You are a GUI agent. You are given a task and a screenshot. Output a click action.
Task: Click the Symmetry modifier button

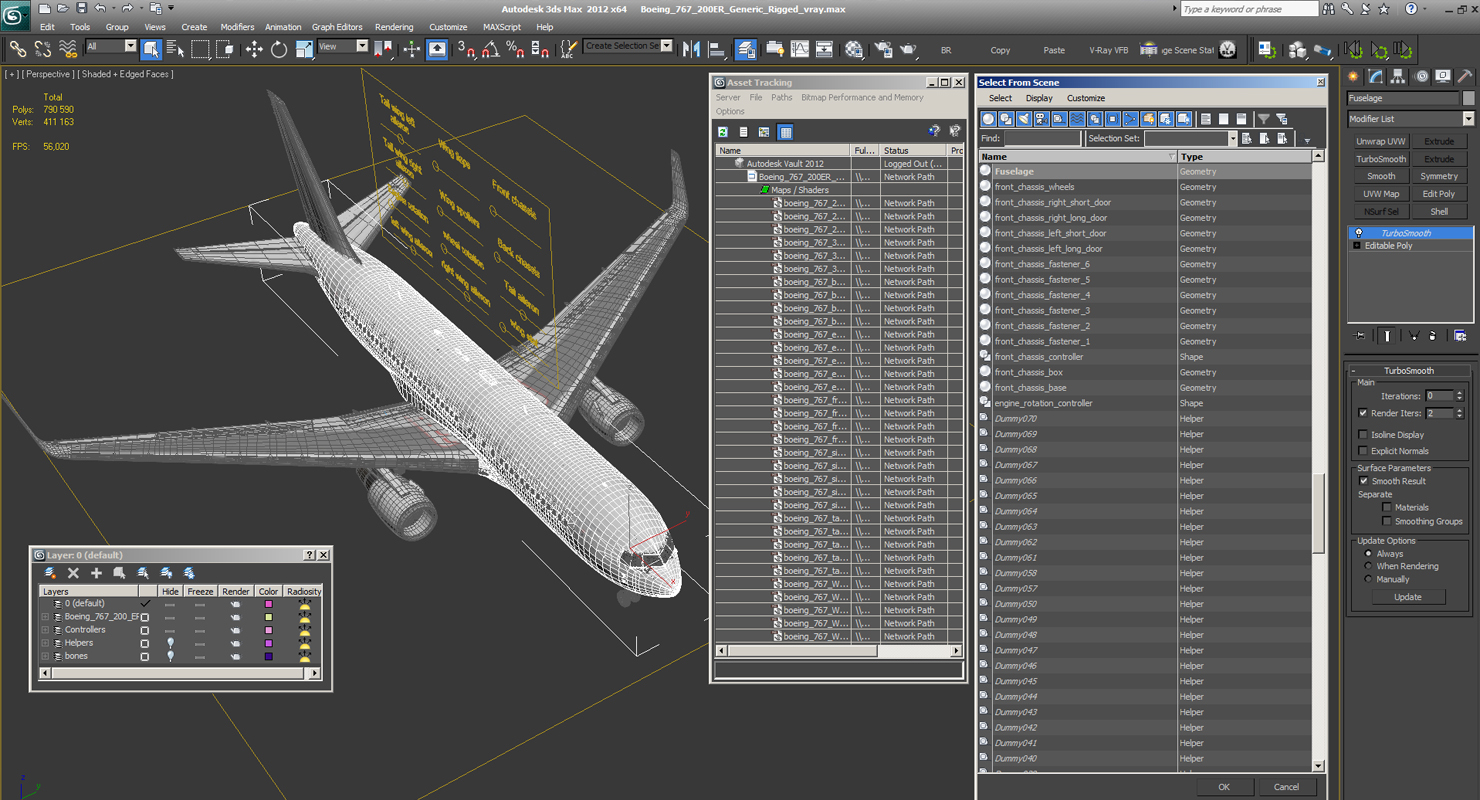click(1439, 176)
